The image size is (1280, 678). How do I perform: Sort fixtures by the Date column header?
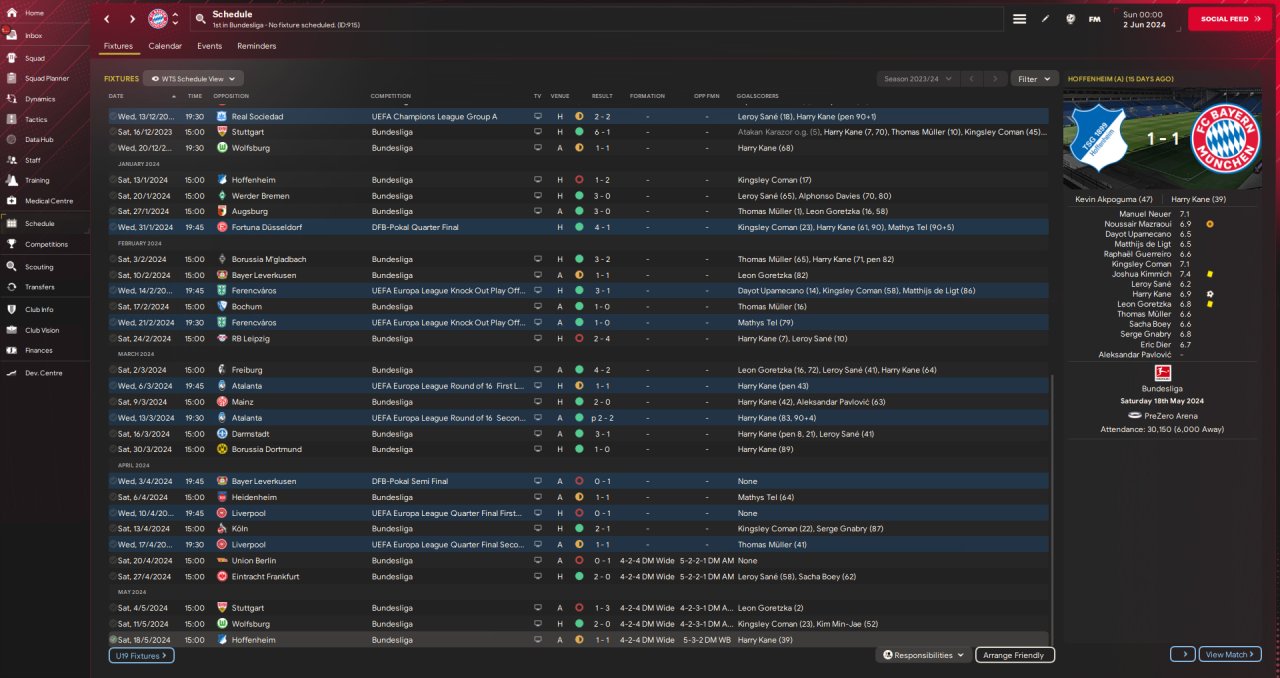116,96
